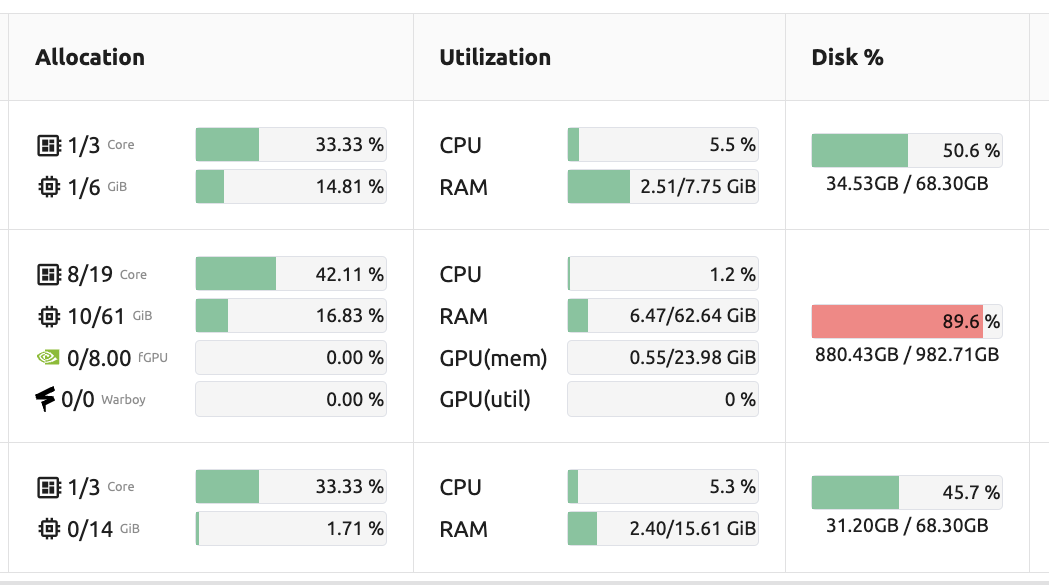Click the memory icon beside 0/14 GiB
This screenshot has width=1049, height=585.
coord(48,529)
